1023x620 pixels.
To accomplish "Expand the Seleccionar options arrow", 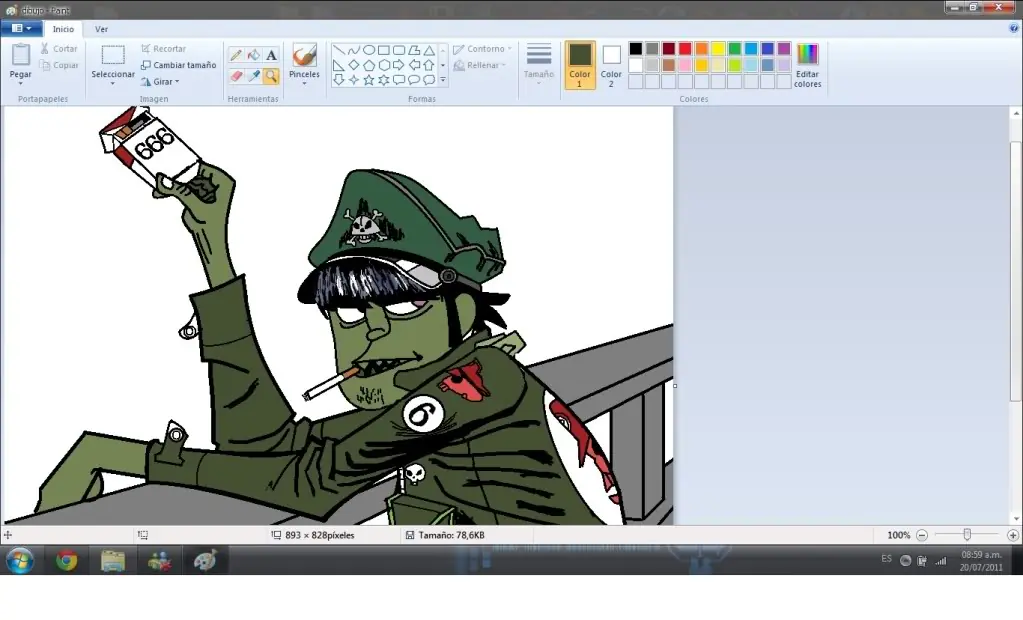I will [112, 84].
